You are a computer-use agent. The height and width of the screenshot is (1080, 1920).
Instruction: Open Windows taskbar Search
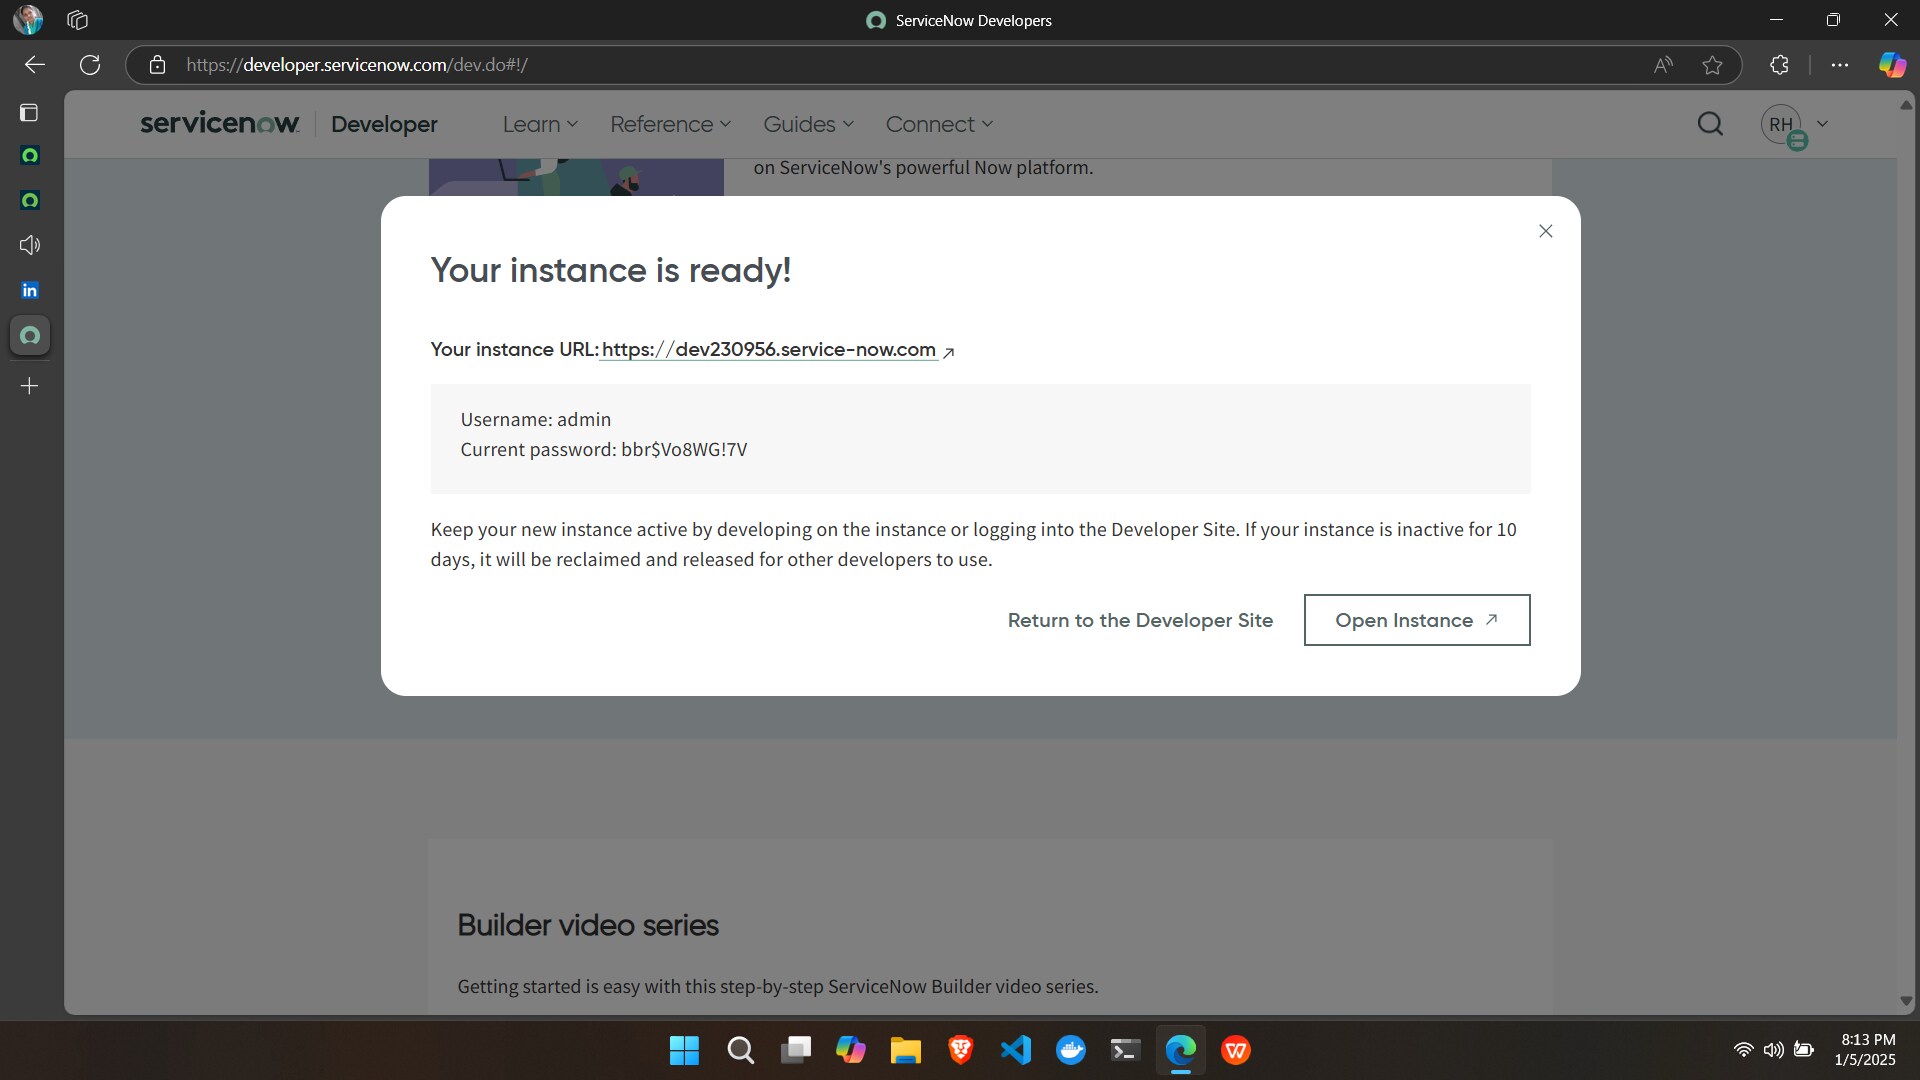coord(740,1050)
